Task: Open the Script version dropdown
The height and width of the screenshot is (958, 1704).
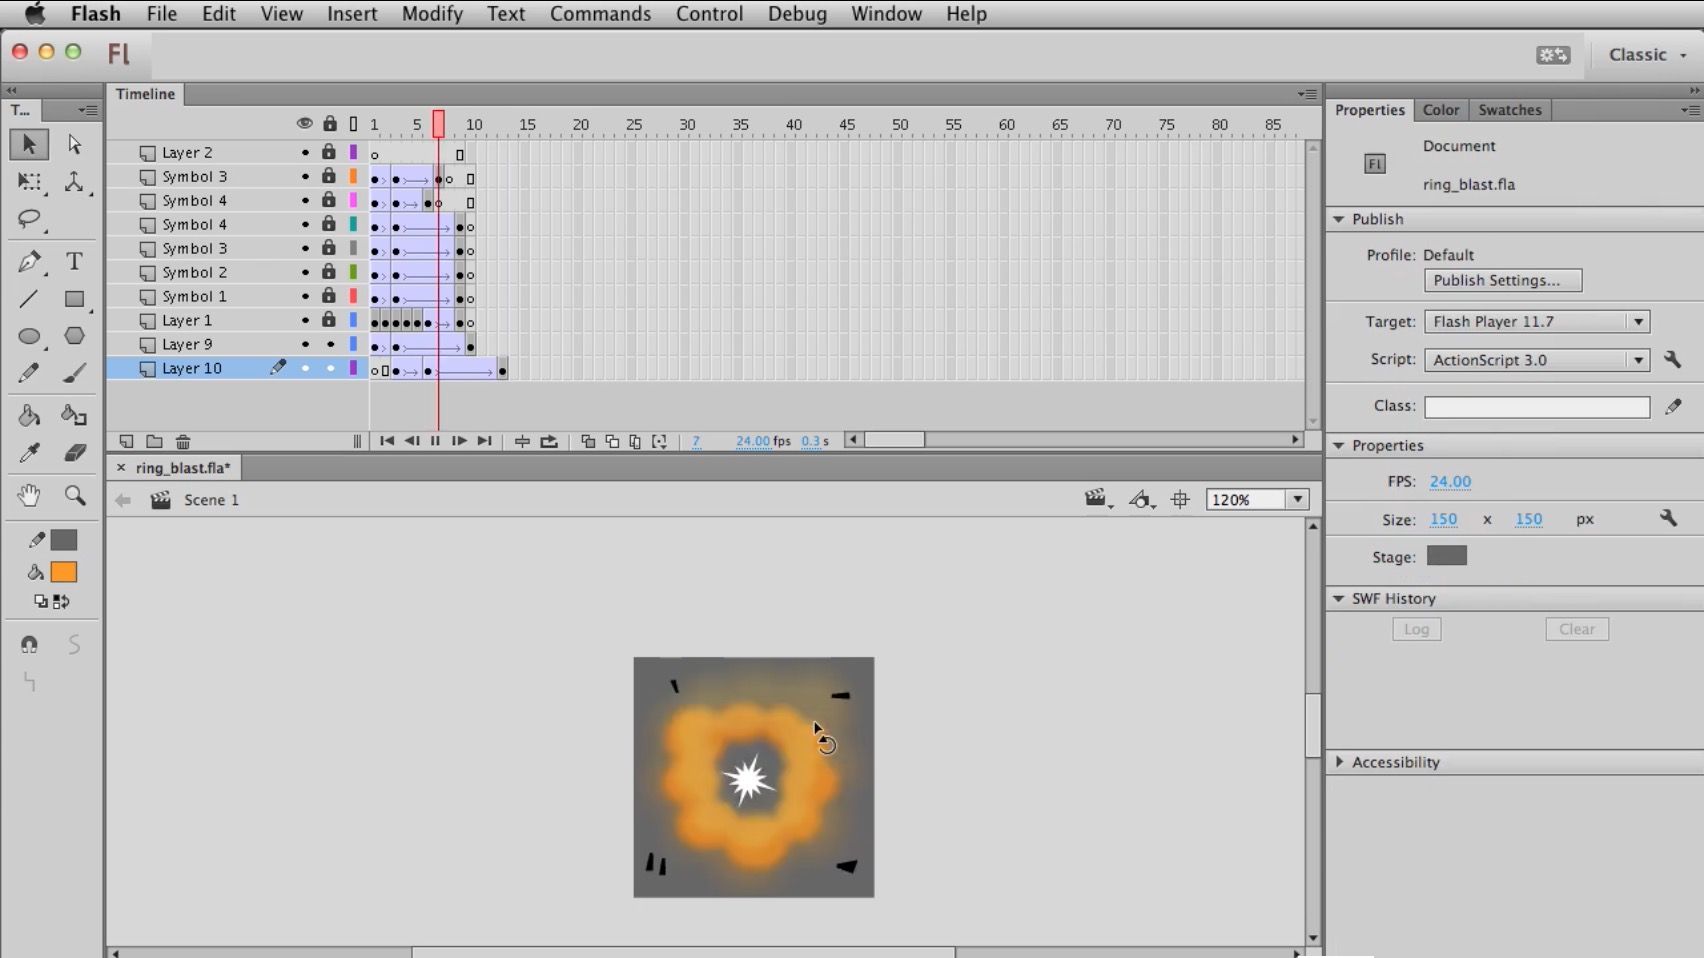Action: 1637,360
